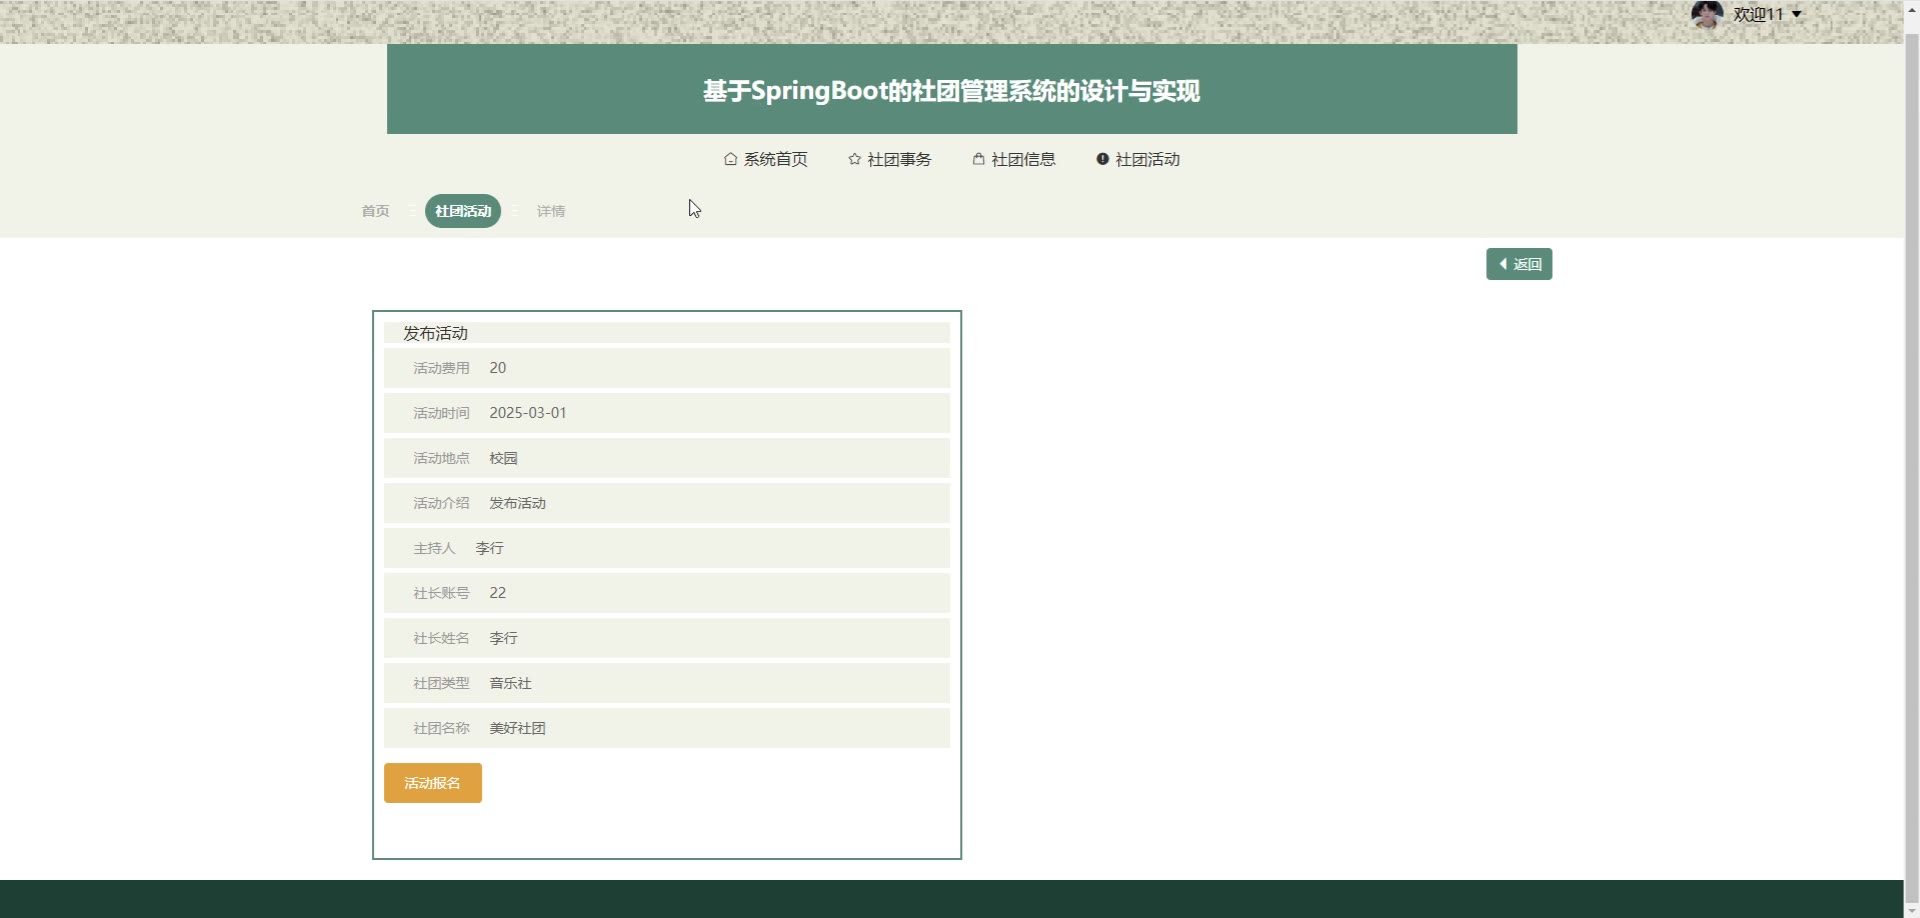Go to 首页 in the breadcrumb
Image resolution: width=1920 pixels, height=918 pixels.
click(x=375, y=211)
